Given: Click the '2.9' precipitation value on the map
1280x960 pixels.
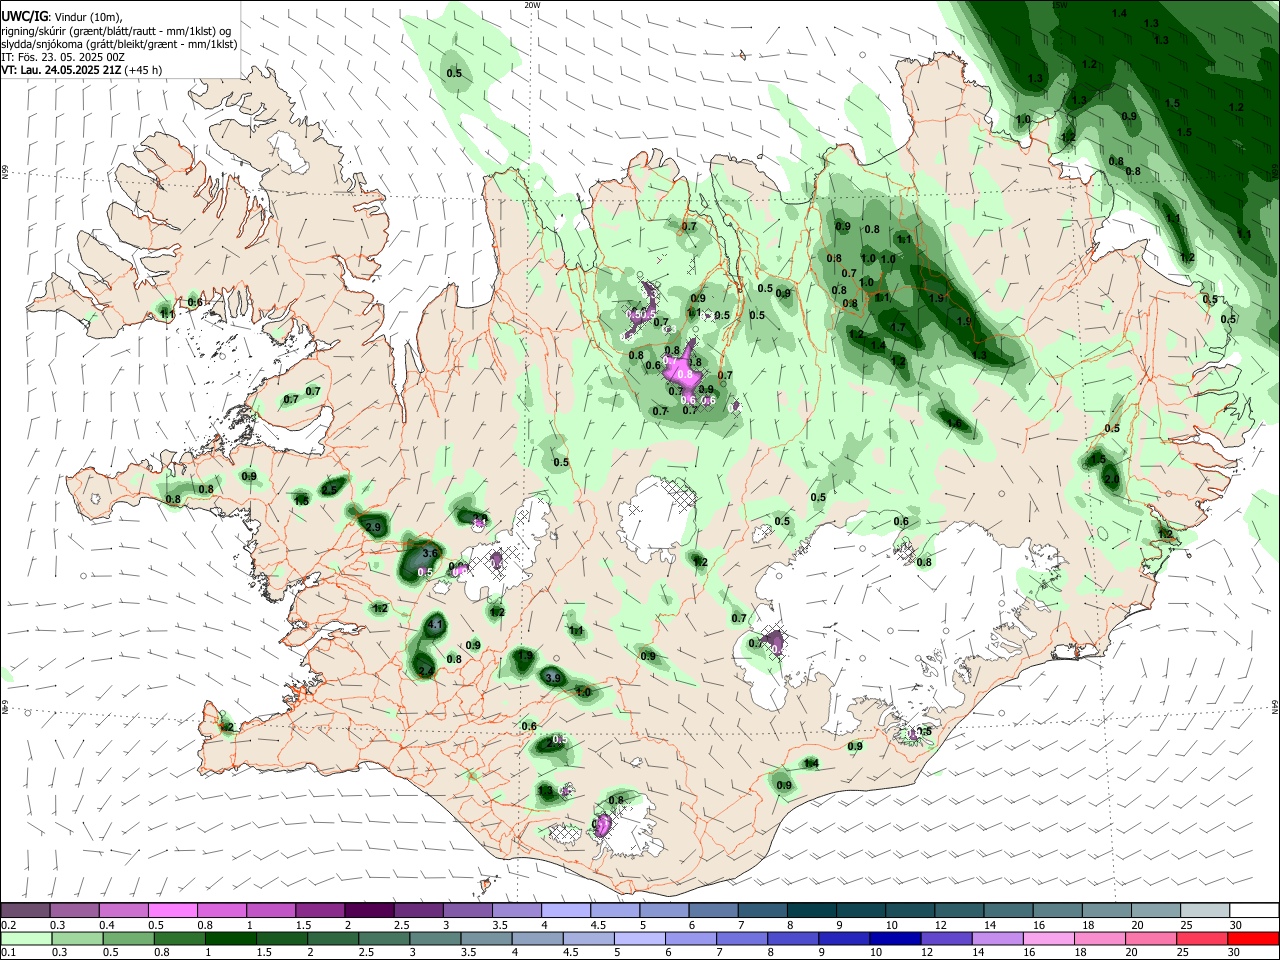Looking at the screenshot, I should (x=375, y=527).
